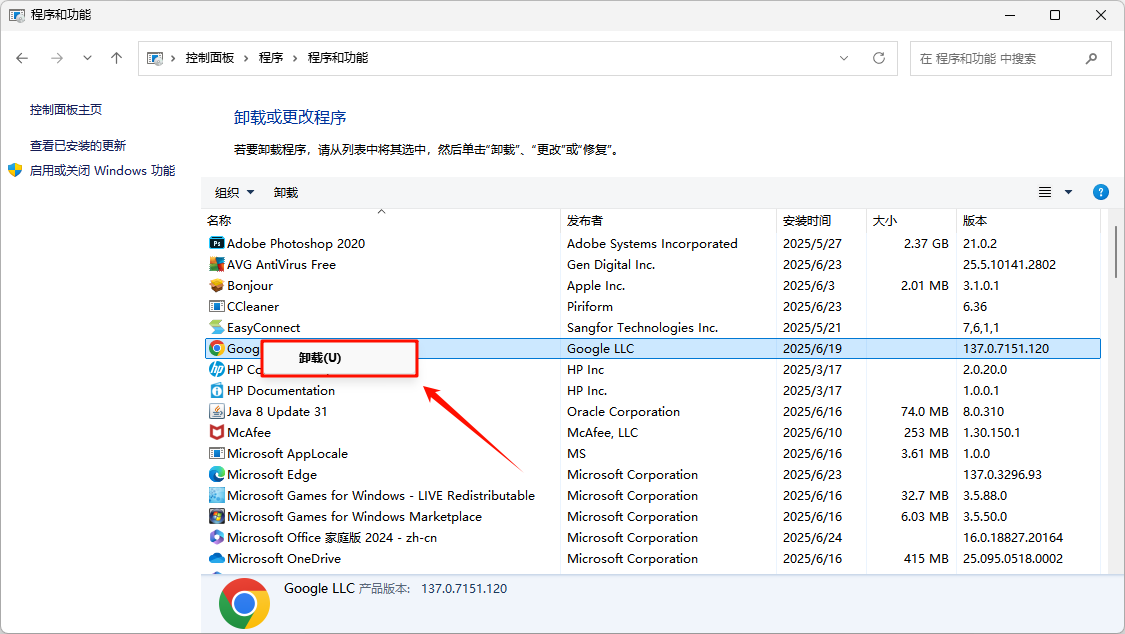Click the window title bar program icon

click(17, 15)
